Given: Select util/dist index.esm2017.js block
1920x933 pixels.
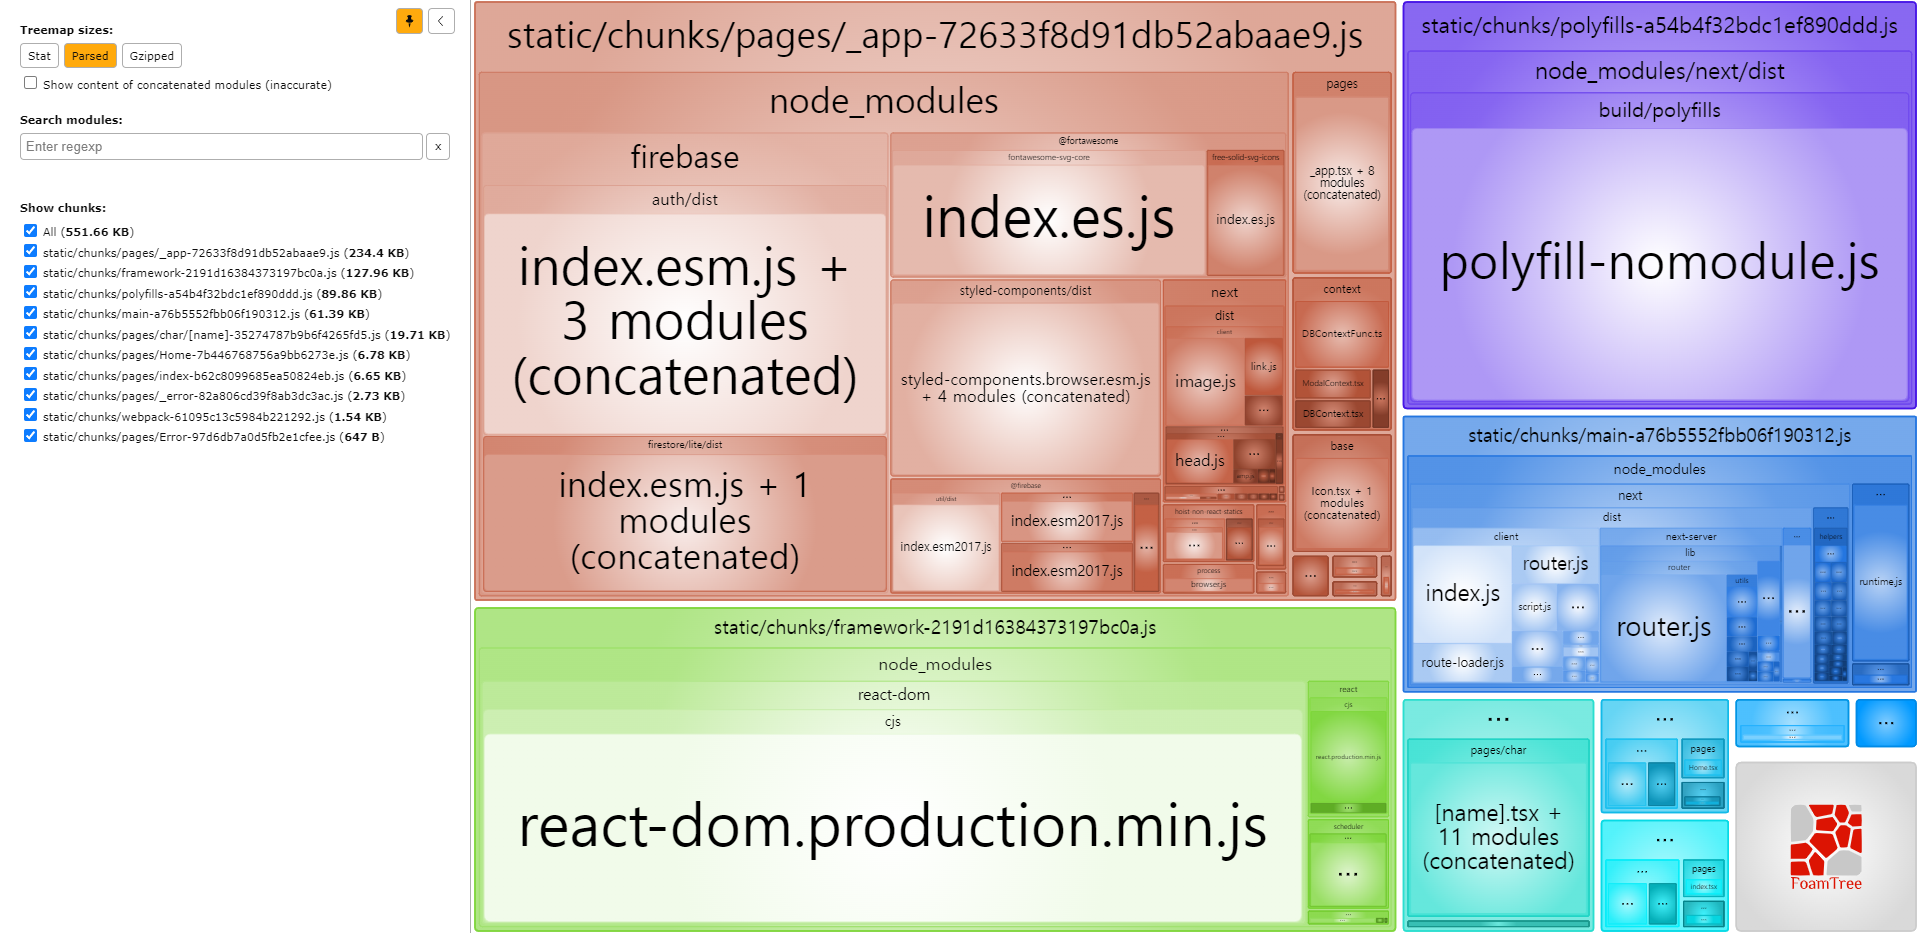Looking at the screenshot, I should [x=946, y=547].
